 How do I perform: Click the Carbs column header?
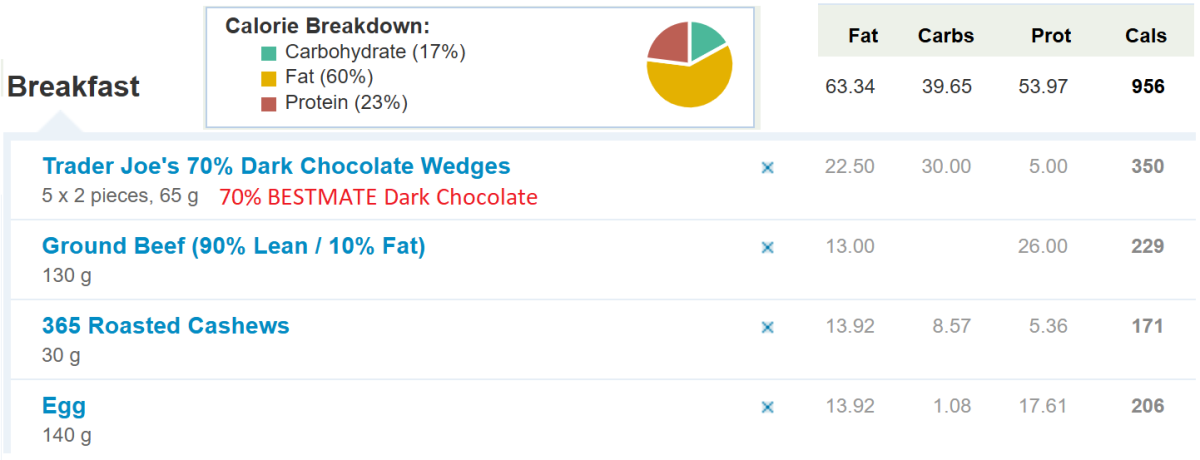(945, 36)
